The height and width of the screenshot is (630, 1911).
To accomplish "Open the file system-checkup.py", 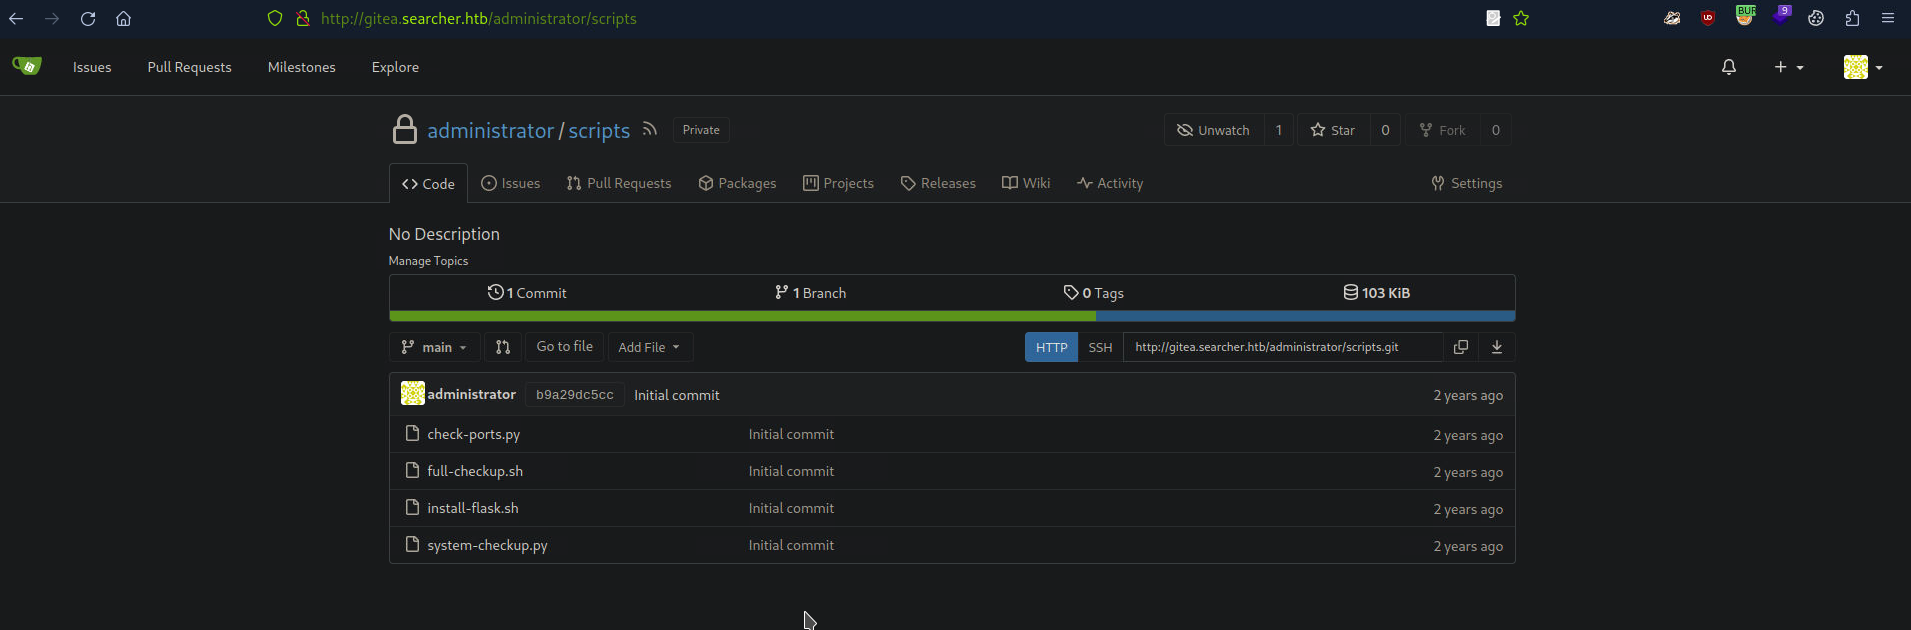I will (x=487, y=545).
